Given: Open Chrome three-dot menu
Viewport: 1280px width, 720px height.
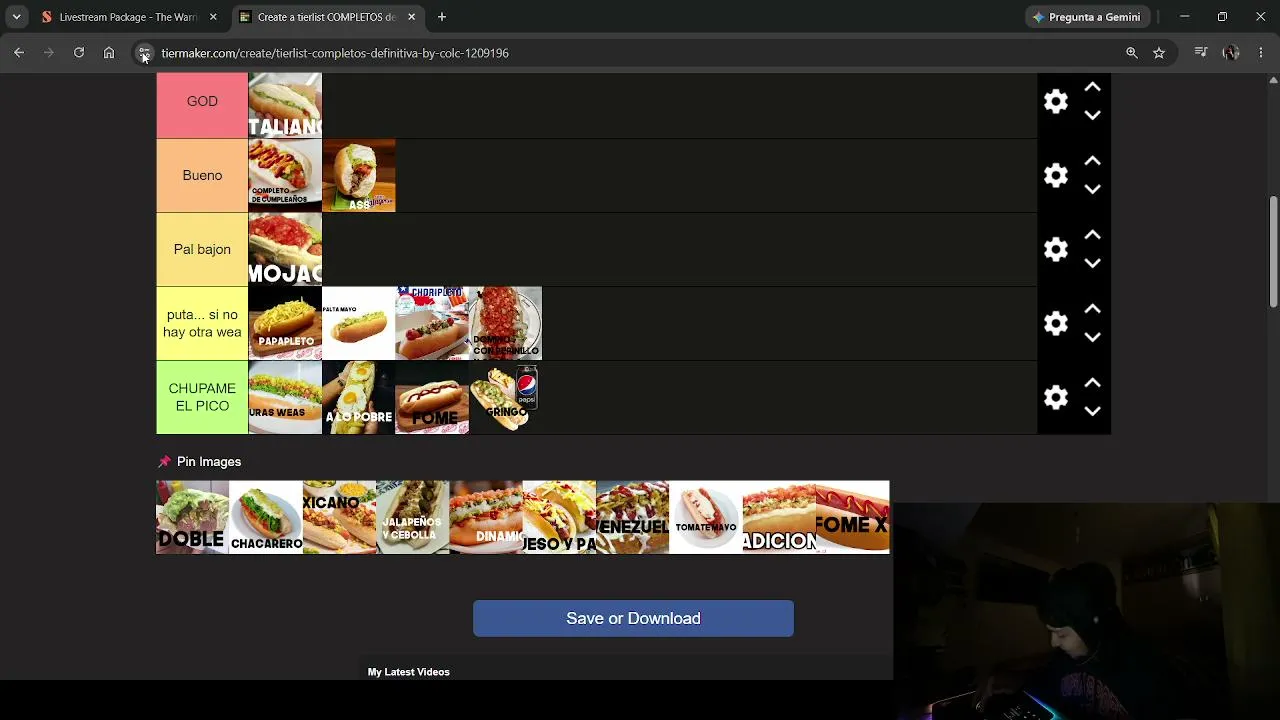Looking at the screenshot, I should tap(1261, 53).
